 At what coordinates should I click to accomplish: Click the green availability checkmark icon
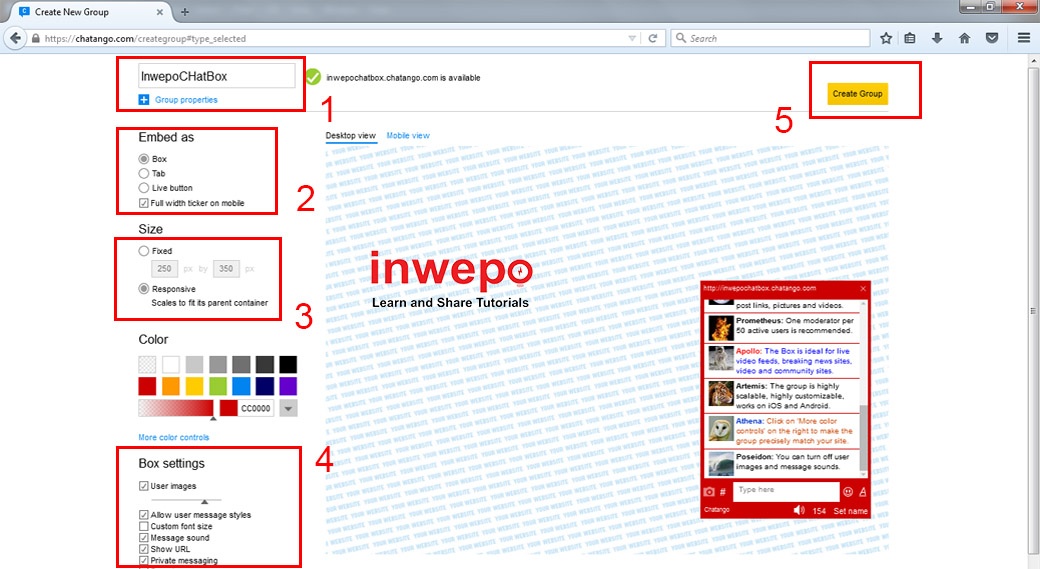[313, 77]
